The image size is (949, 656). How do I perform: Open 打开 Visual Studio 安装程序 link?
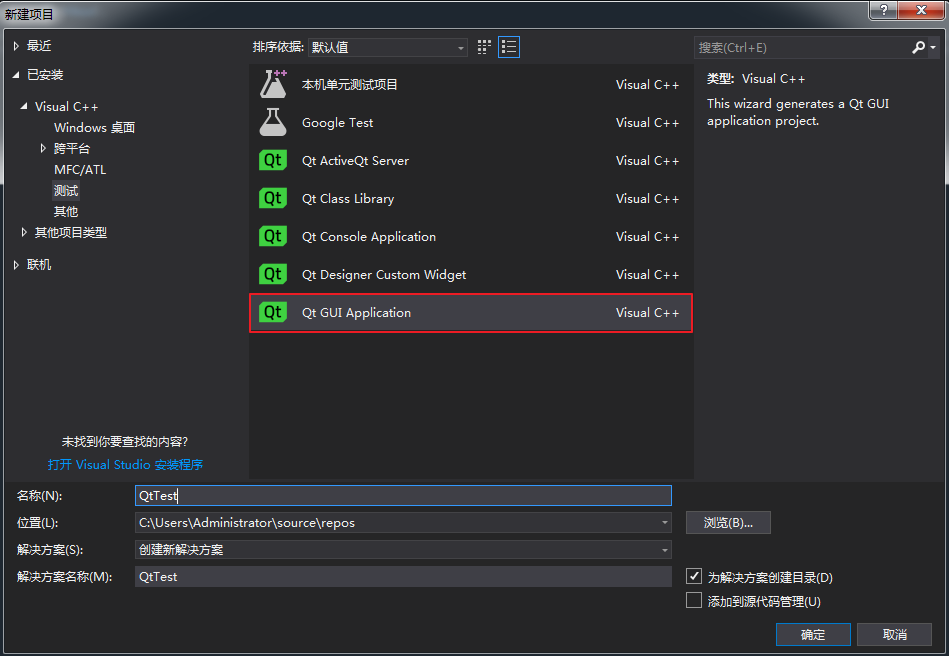125,464
